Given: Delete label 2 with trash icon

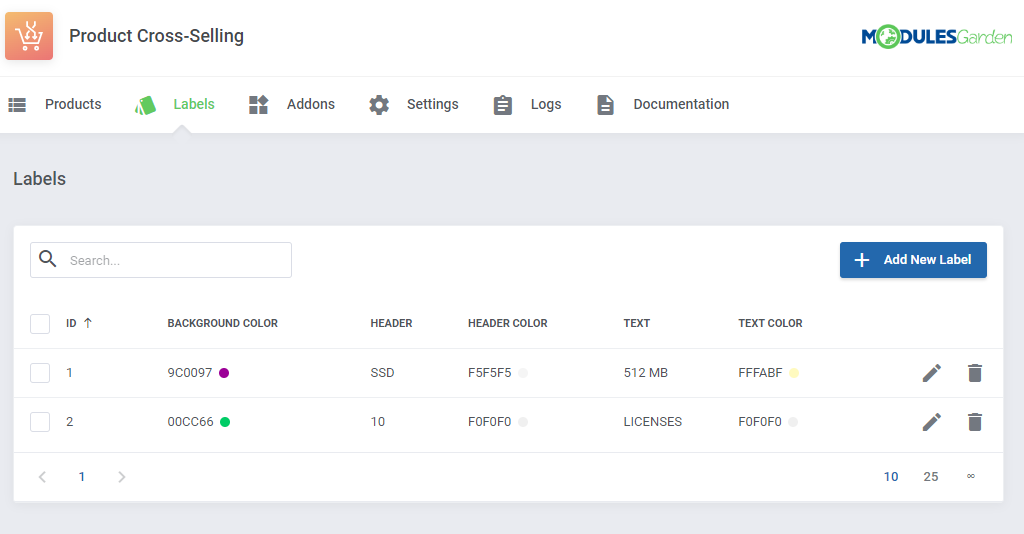Looking at the screenshot, I should [974, 422].
